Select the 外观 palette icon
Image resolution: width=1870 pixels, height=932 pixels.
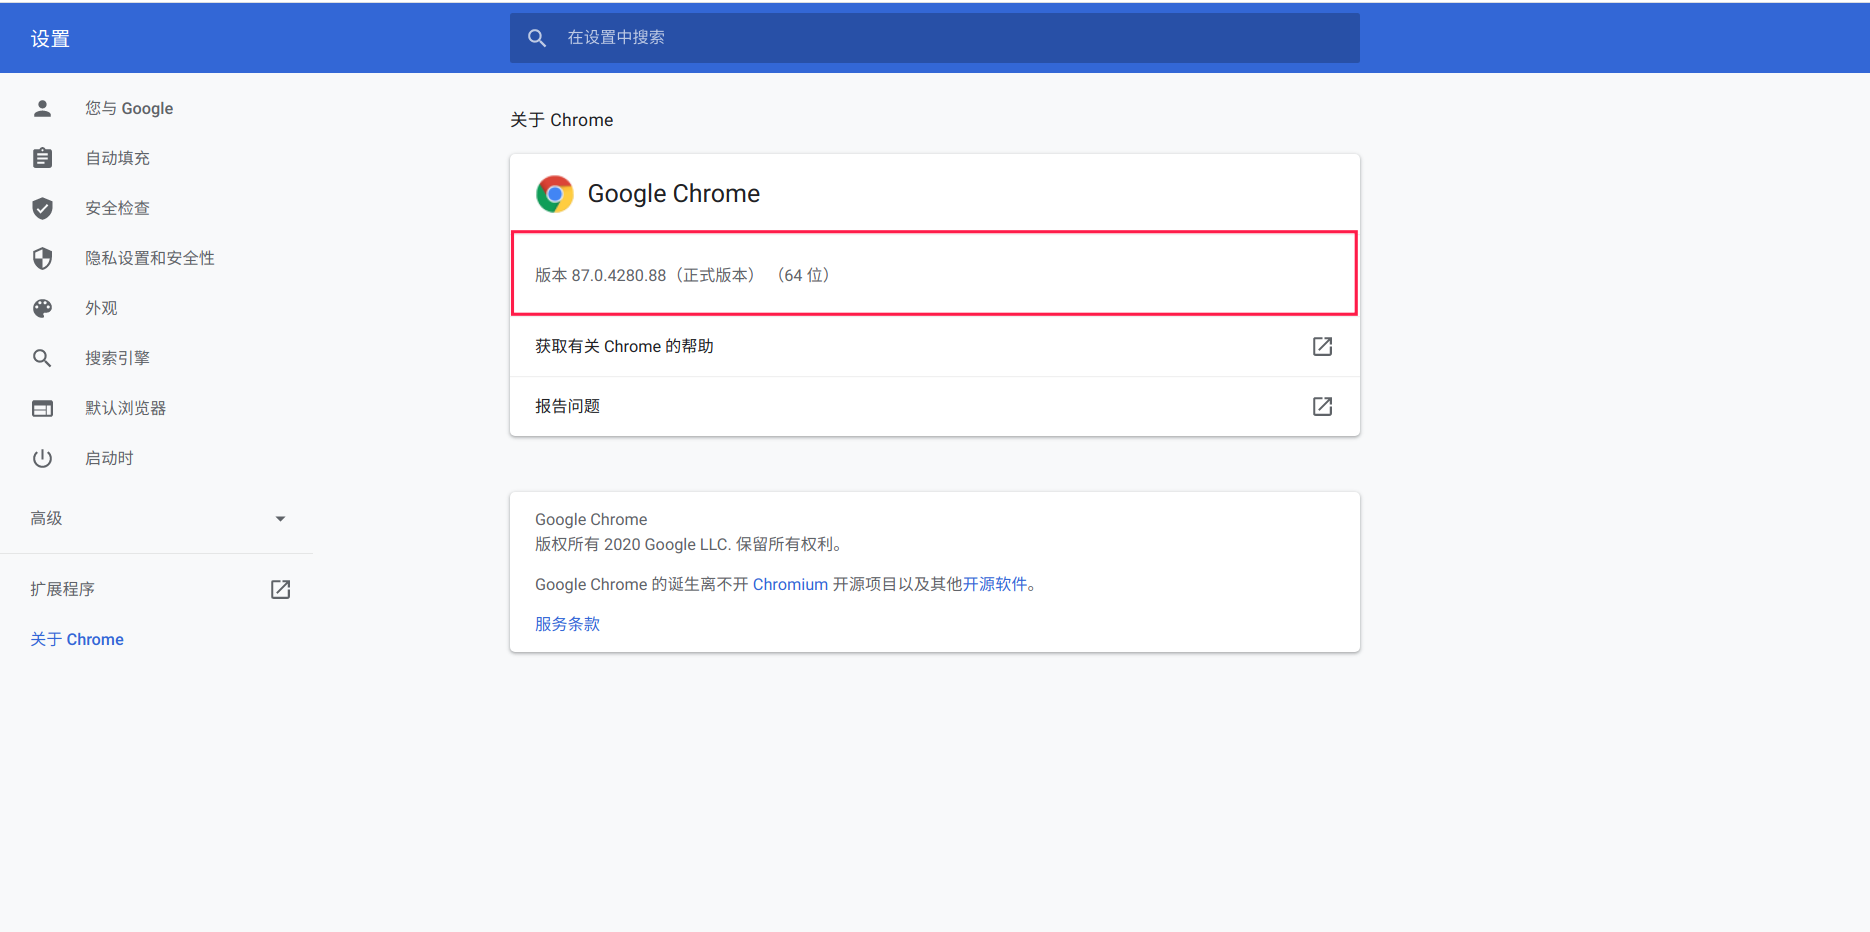(x=42, y=308)
